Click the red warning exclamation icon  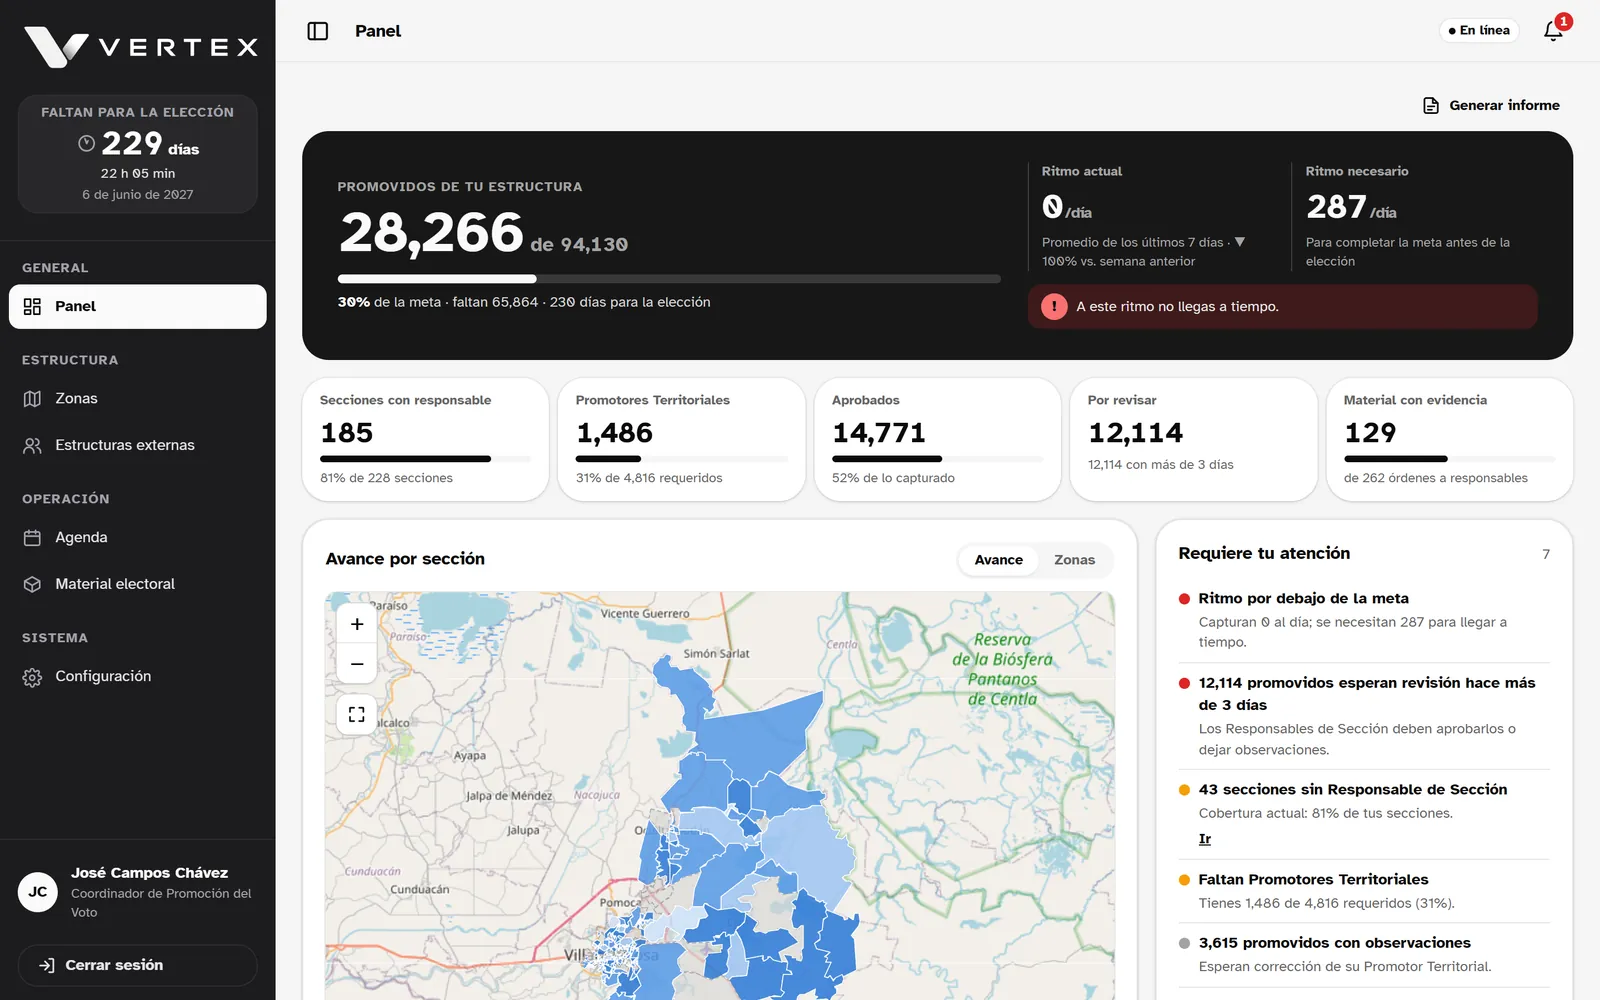pos(1054,307)
